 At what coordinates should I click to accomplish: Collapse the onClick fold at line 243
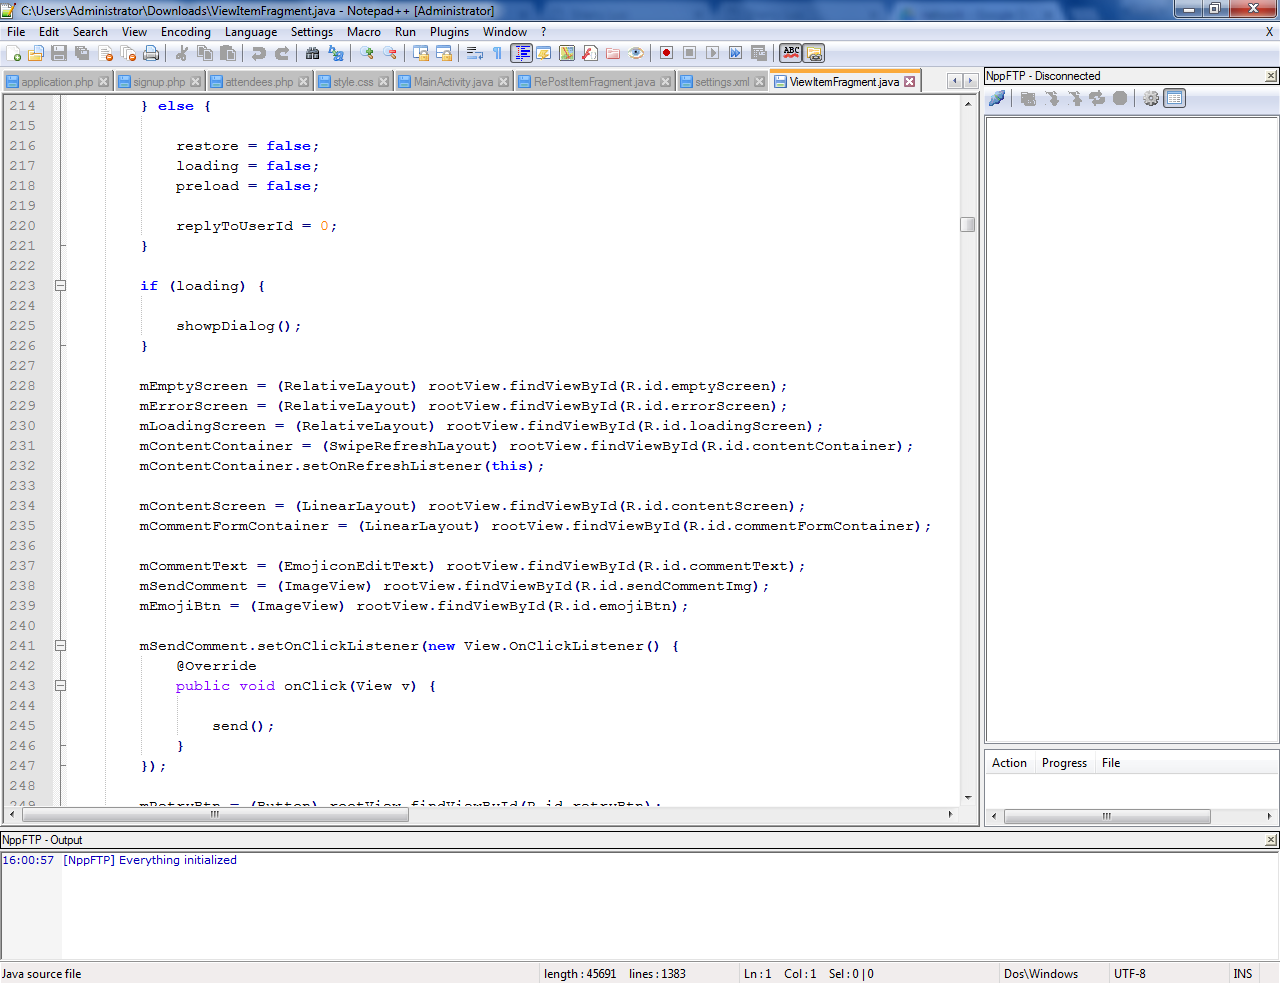(60, 686)
